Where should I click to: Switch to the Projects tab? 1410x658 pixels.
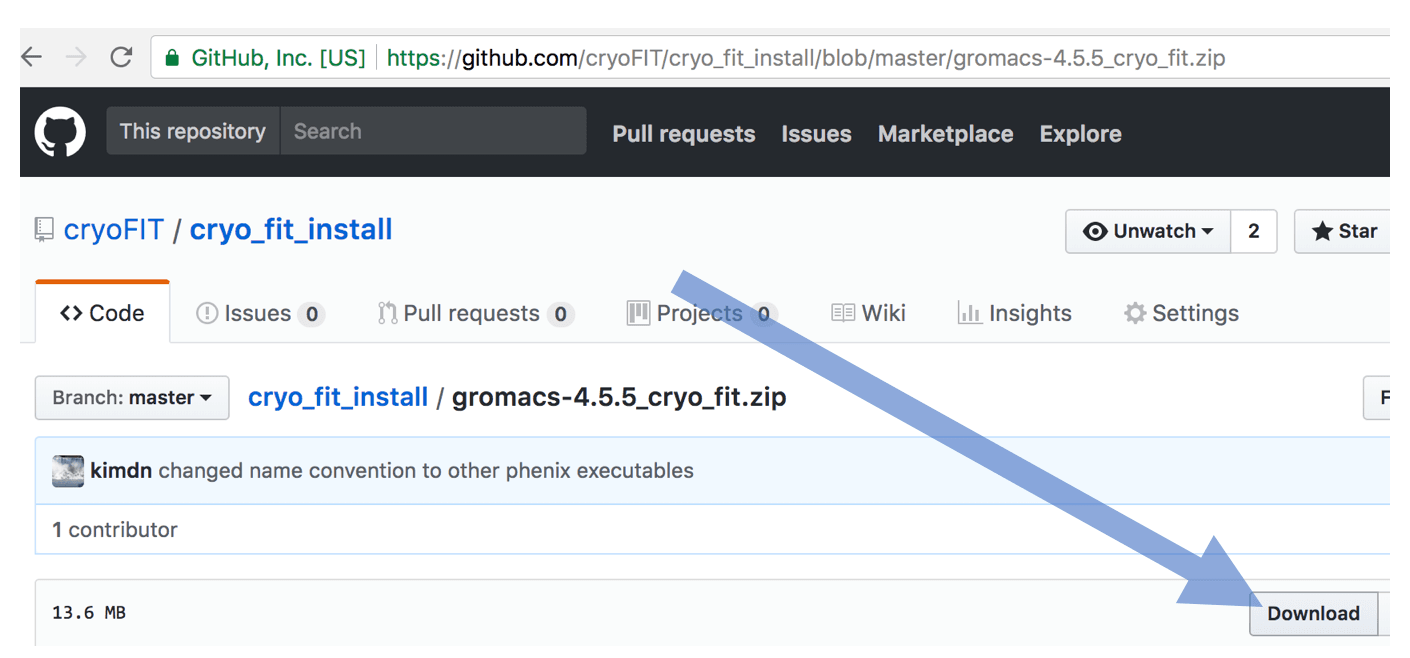pyautogui.click(x=700, y=313)
